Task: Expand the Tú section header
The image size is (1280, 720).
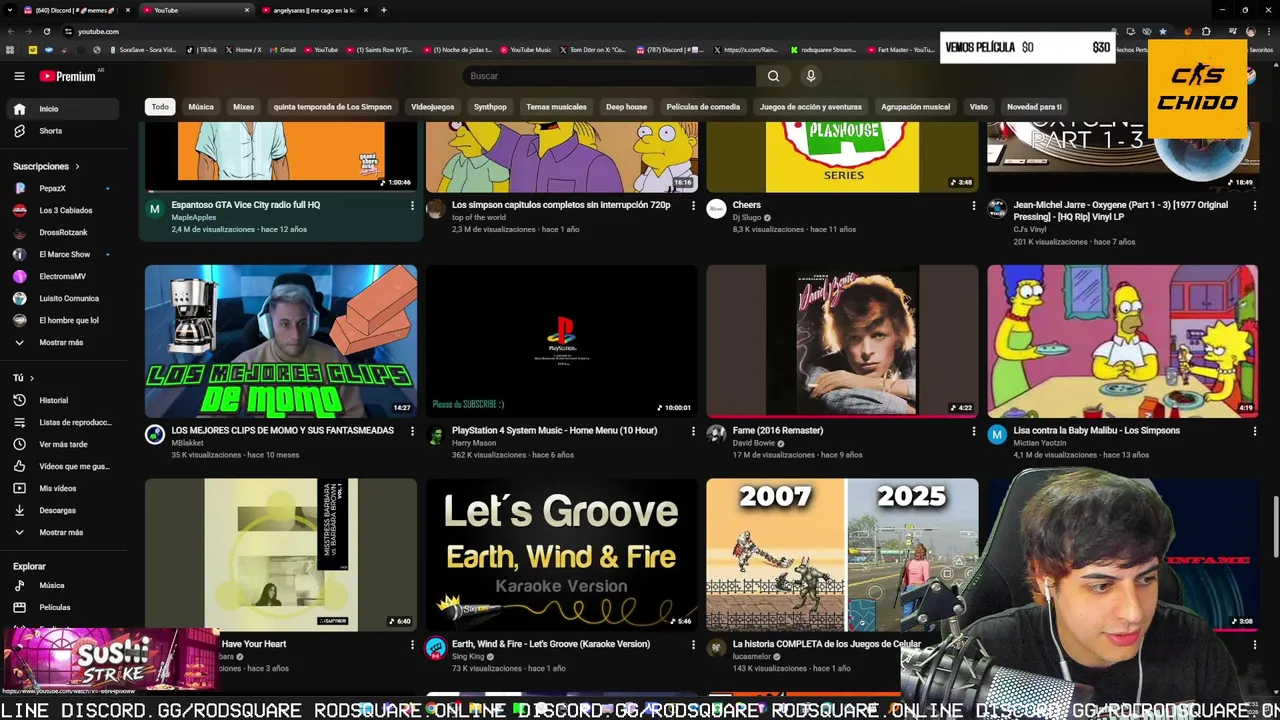Action: point(23,378)
